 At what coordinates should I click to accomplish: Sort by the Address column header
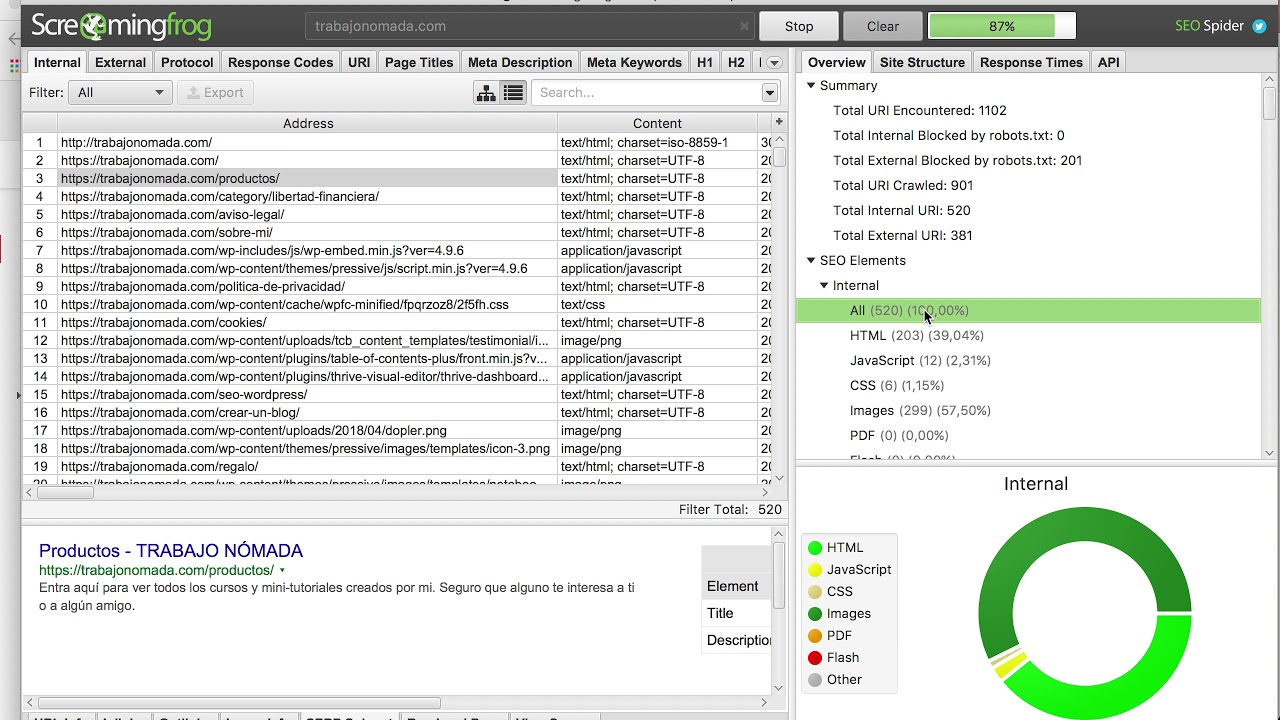tap(308, 123)
